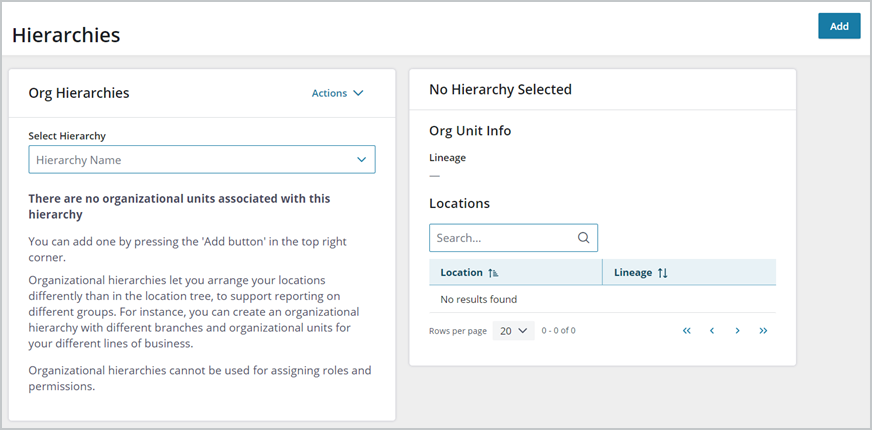Go to the next page arrow
The width and height of the screenshot is (872, 430).
[x=737, y=331]
